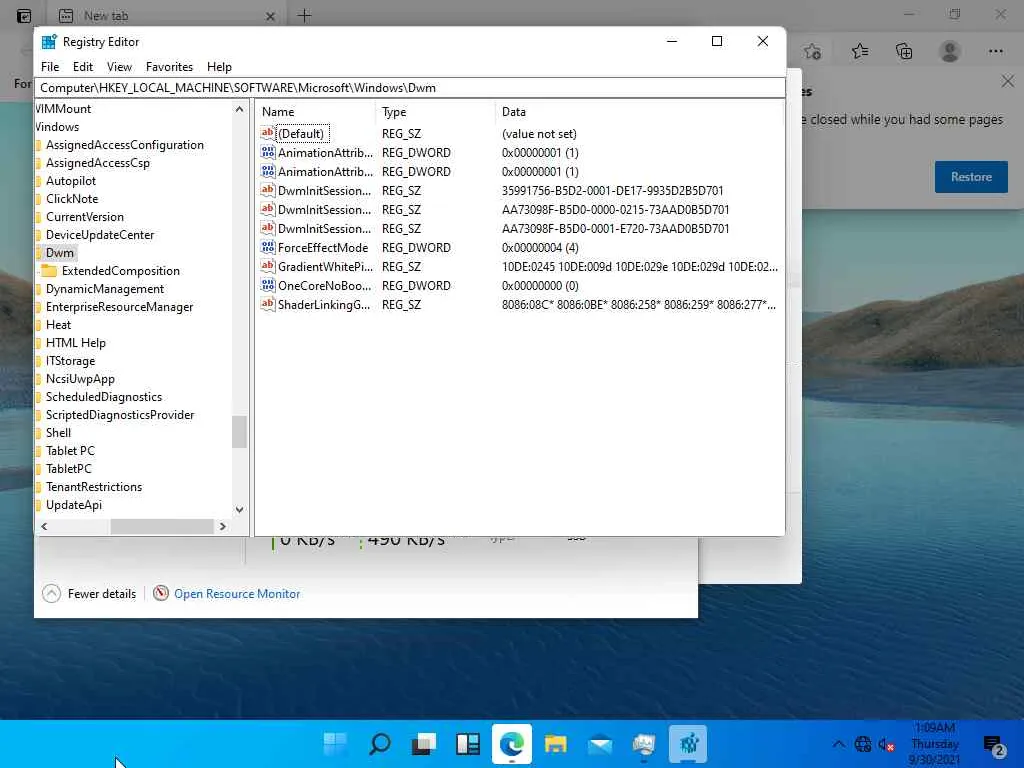Click the tree pane horizontal scrollbar thumb

(161, 526)
